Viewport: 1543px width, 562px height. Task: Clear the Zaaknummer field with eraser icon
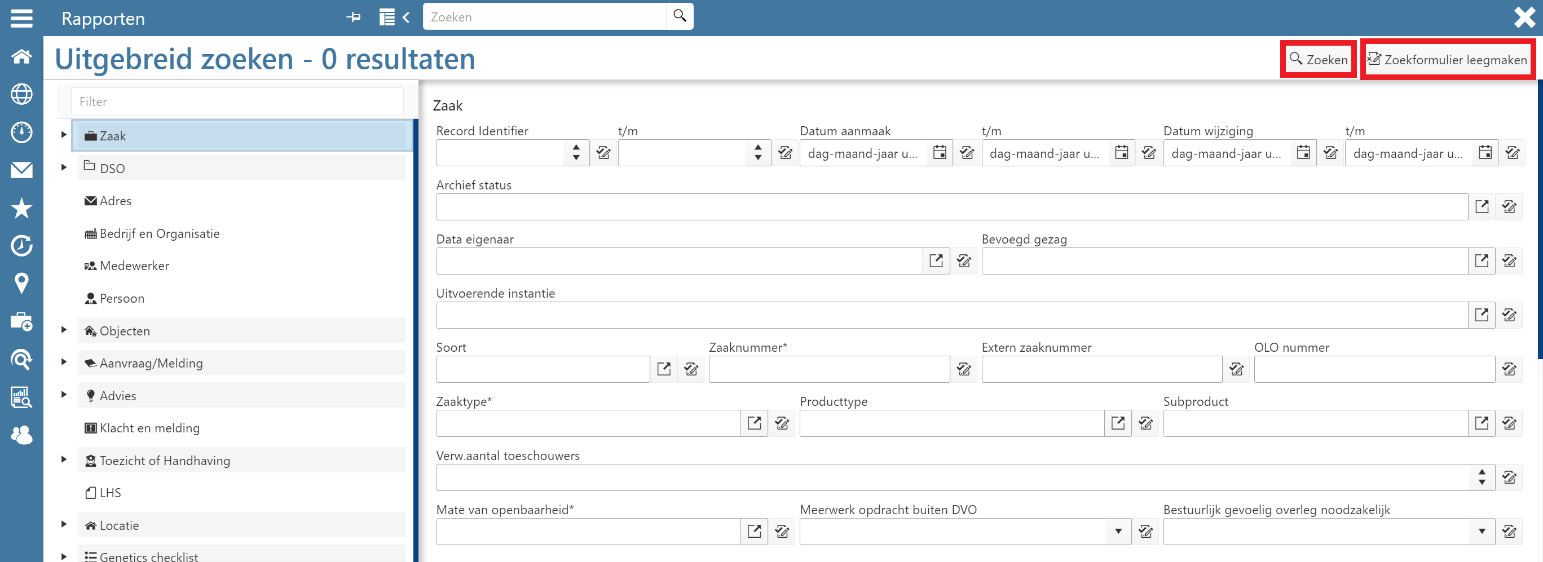[964, 369]
